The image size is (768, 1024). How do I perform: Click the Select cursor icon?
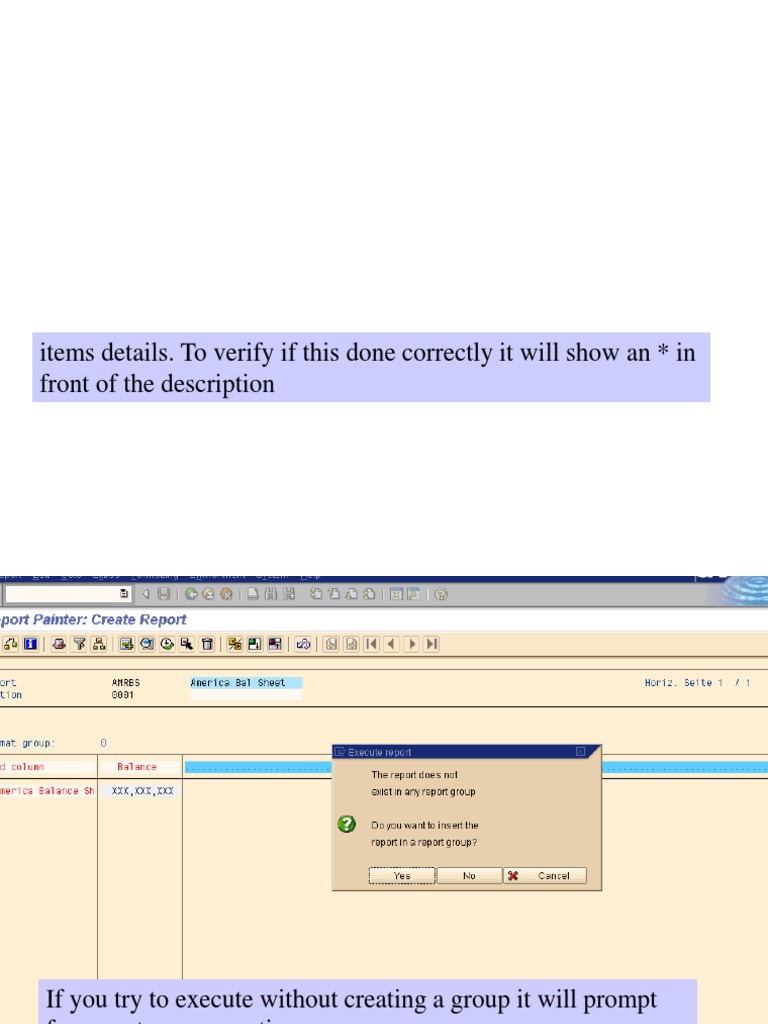(x=187, y=644)
